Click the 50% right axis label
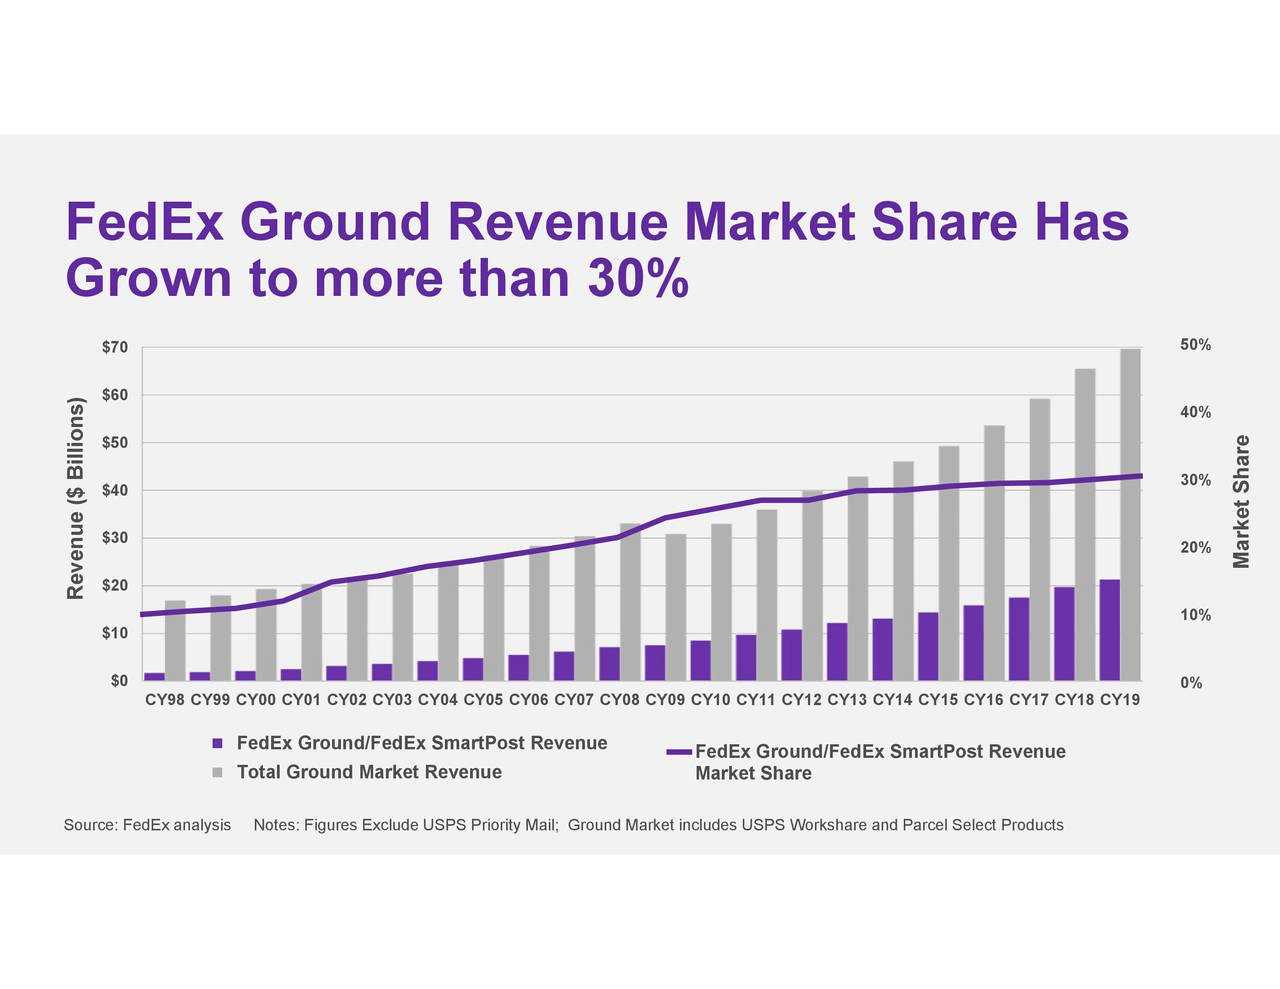 pos(1195,345)
